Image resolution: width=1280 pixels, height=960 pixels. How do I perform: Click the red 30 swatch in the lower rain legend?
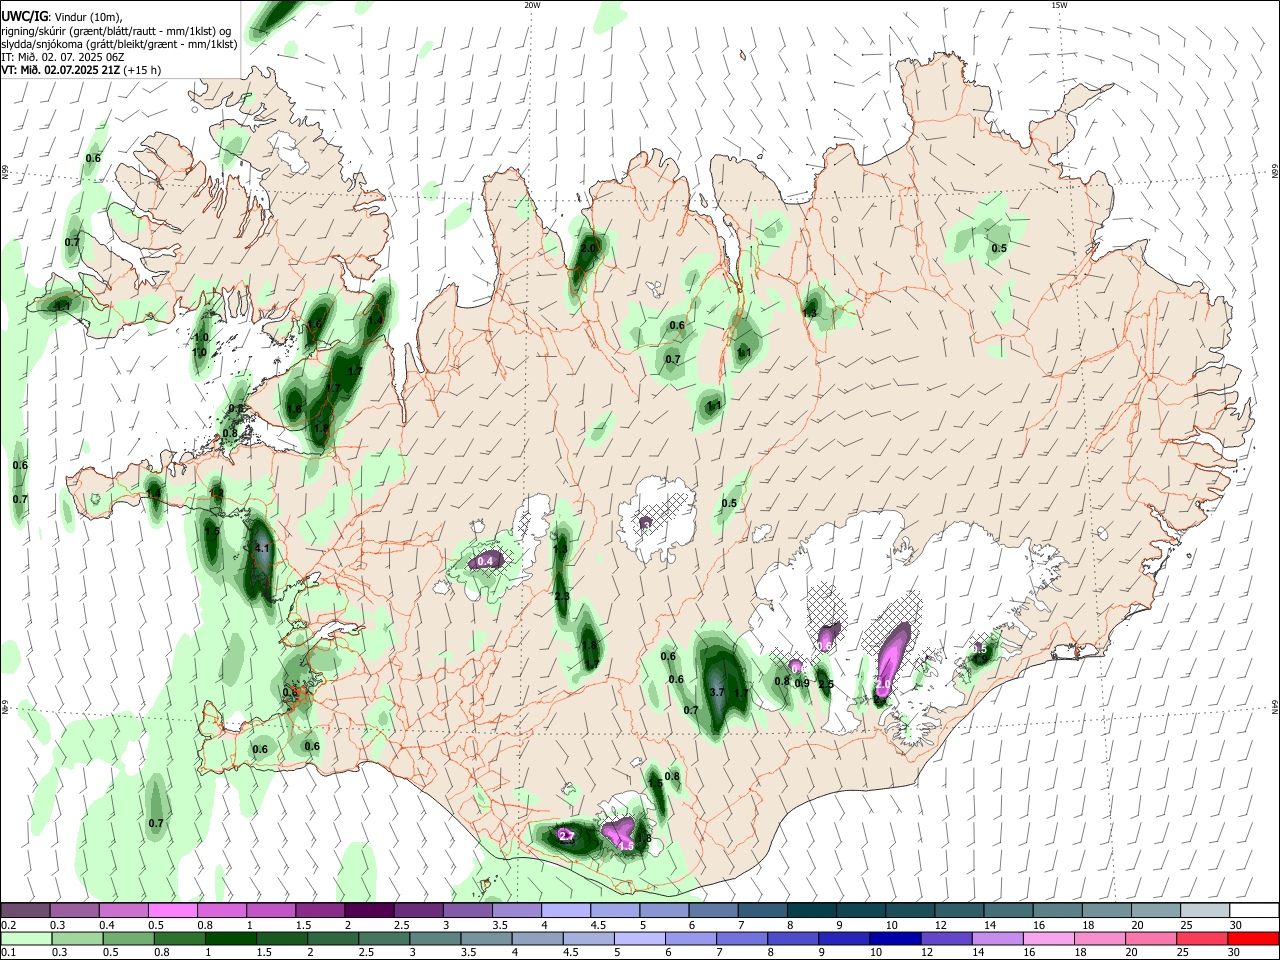click(x=1254, y=938)
